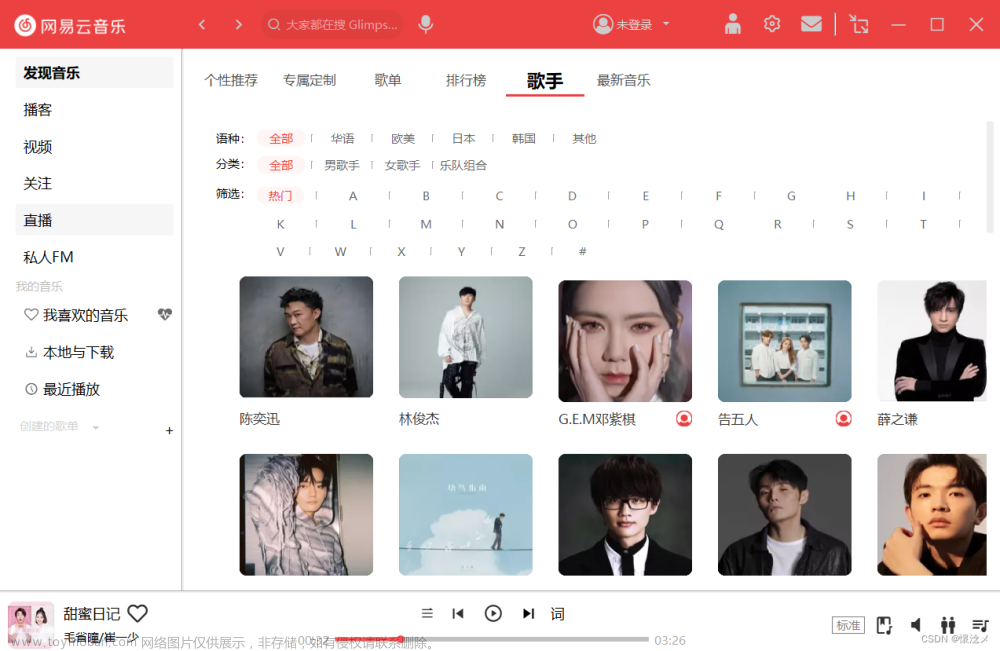Click the song progress bar
The width and height of the screenshot is (1000, 651).
point(492,639)
